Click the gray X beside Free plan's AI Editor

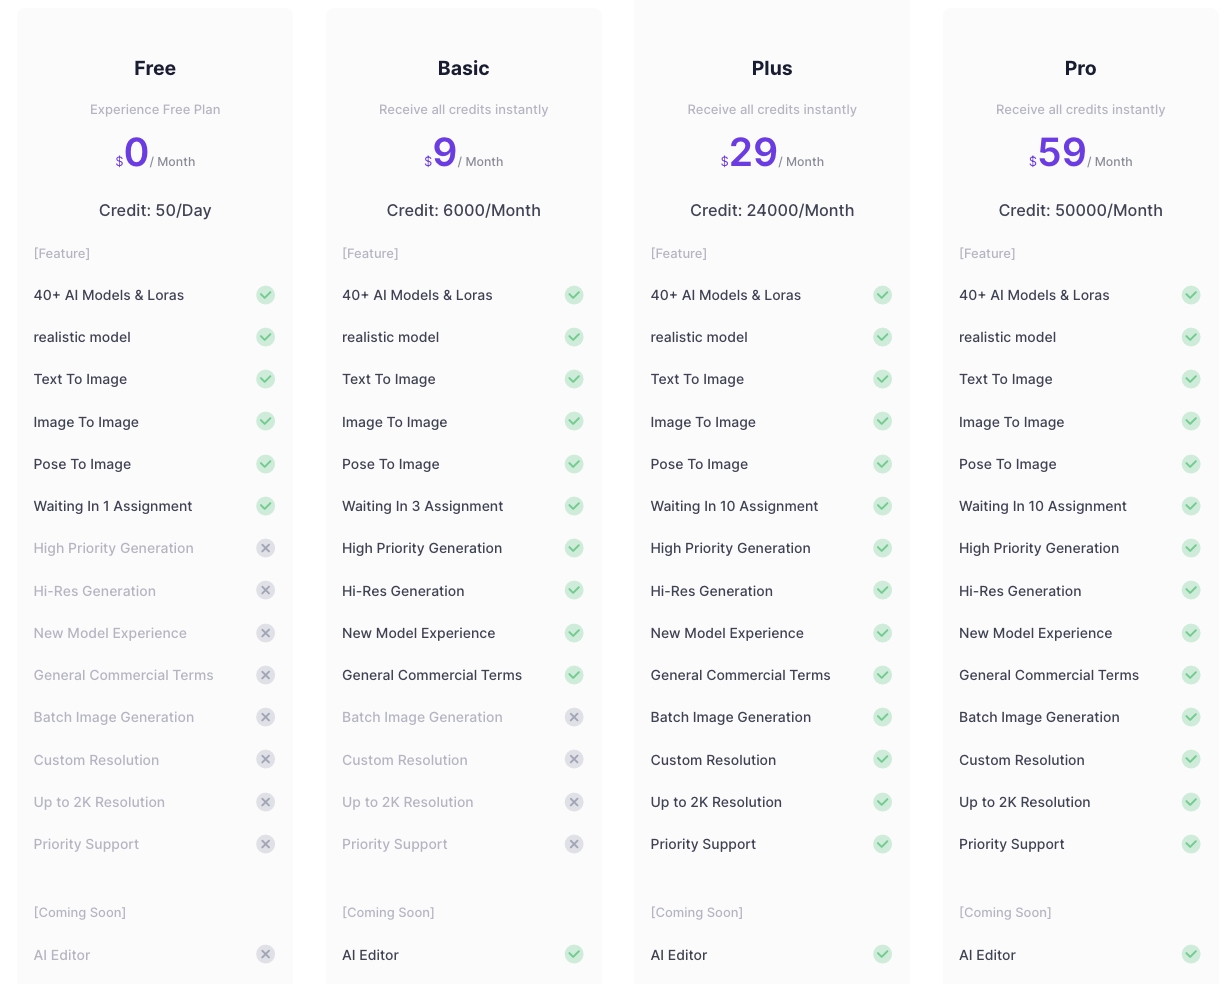tap(265, 955)
